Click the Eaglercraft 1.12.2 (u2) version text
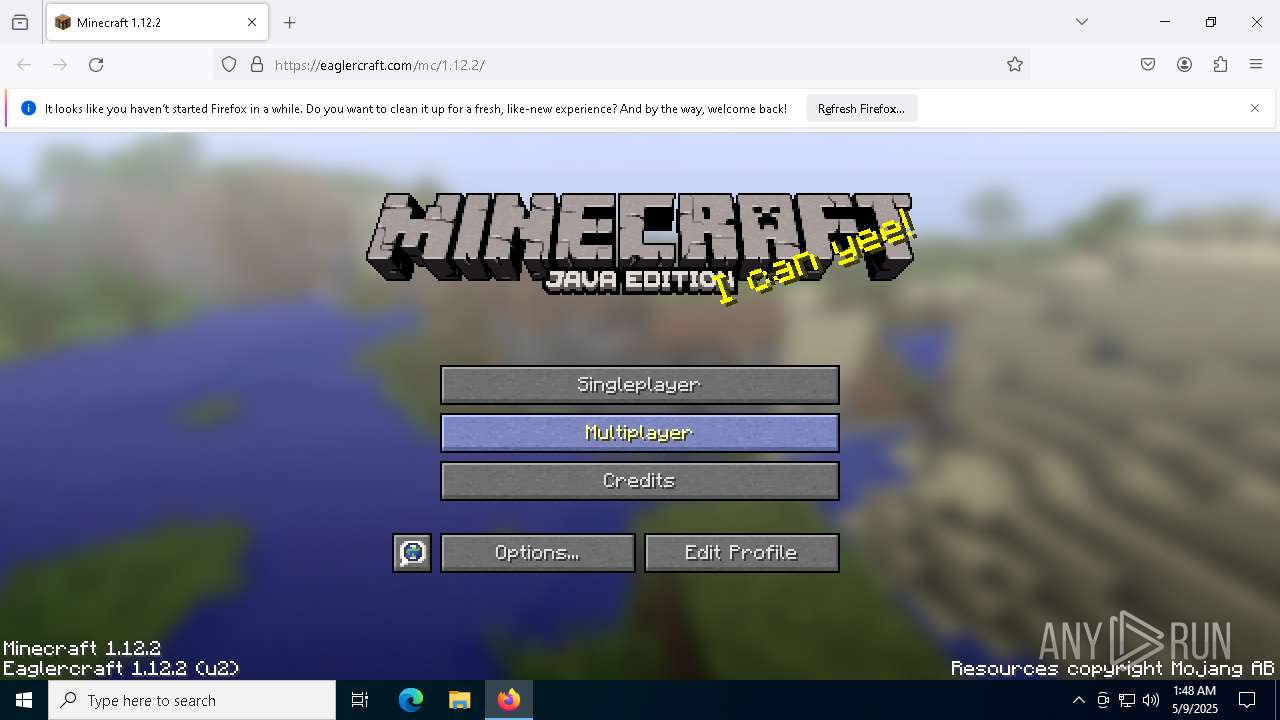This screenshot has width=1280, height=720. 121,668
